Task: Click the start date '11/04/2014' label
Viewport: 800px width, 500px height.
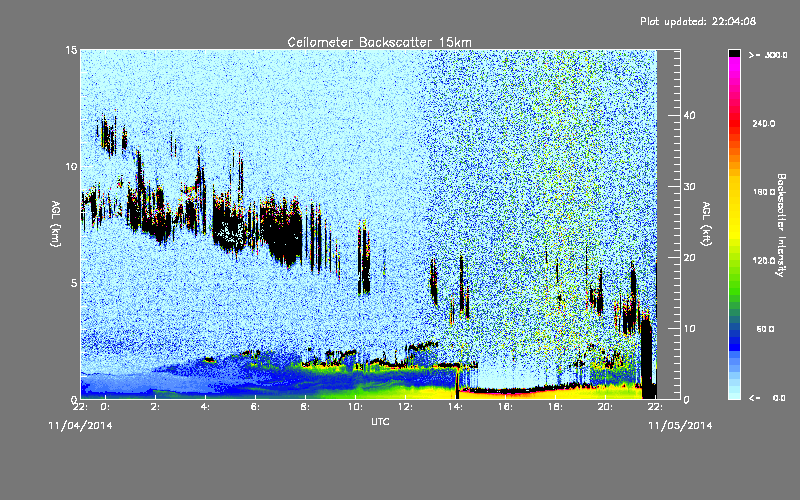Action: [x=80, y=426]
